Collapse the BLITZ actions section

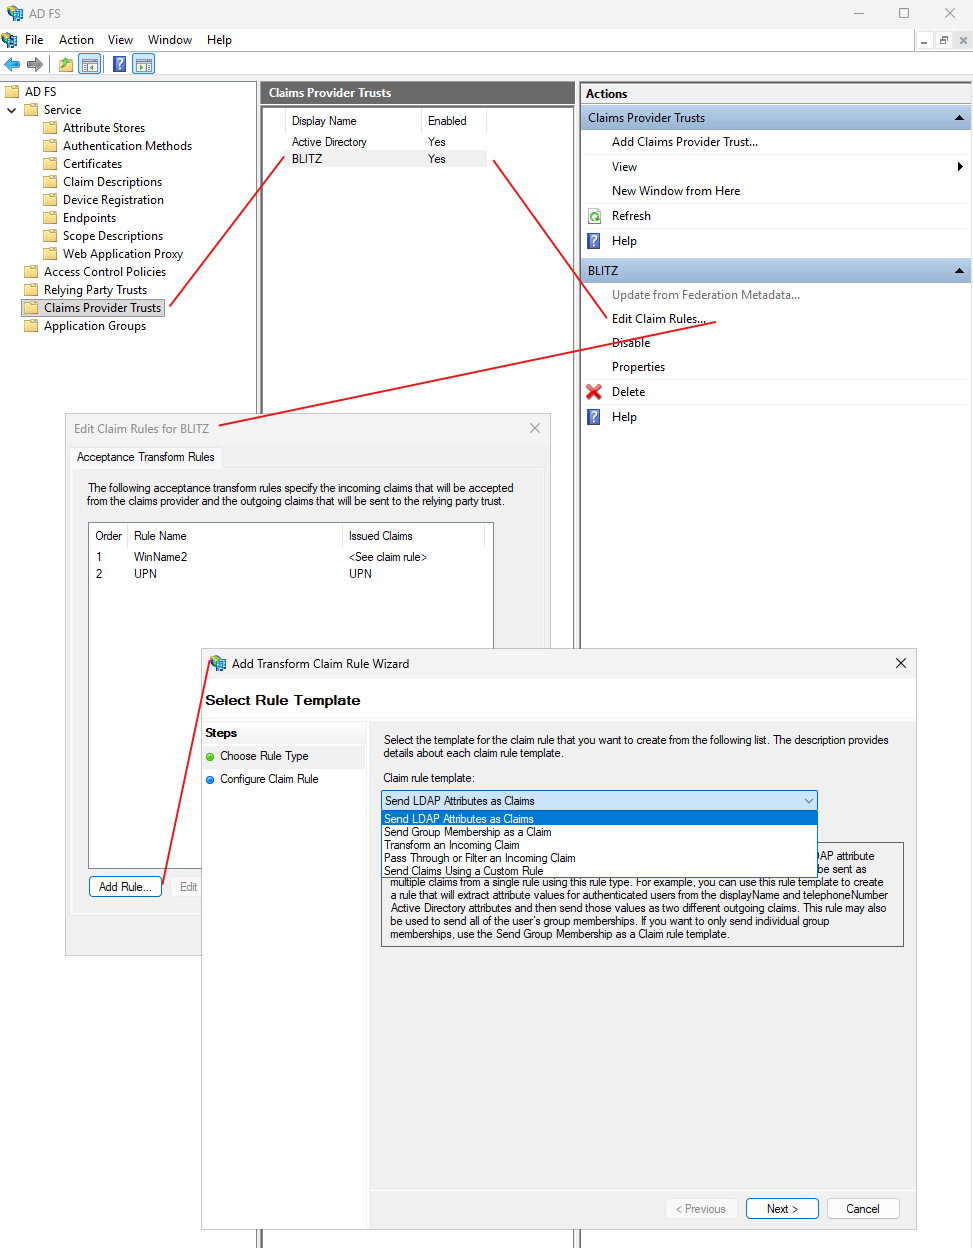959,271
